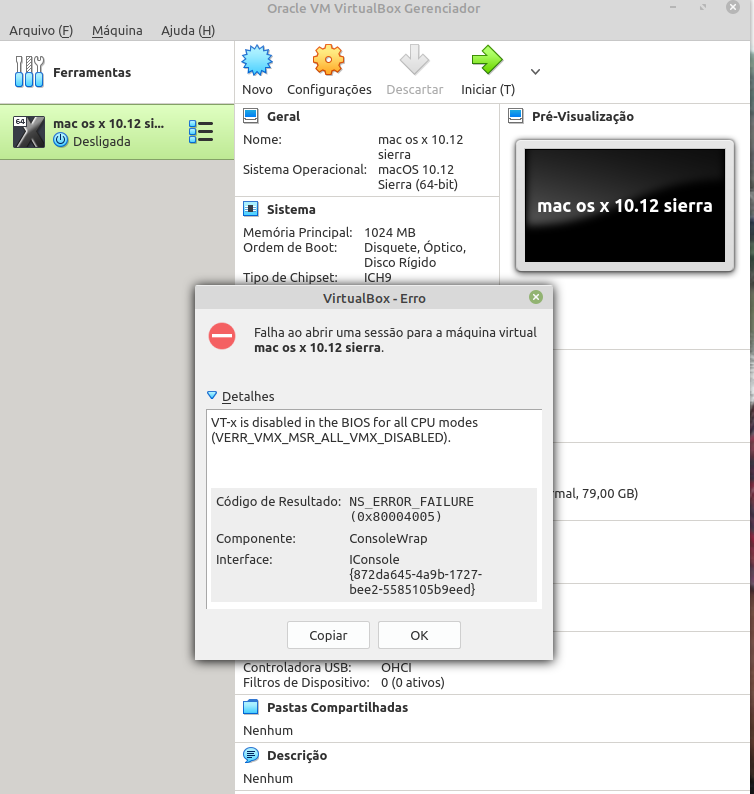Click the Sistema section chip icon
Image resolution: width=754 pixels, height=794 pixels.
point(251,209)
